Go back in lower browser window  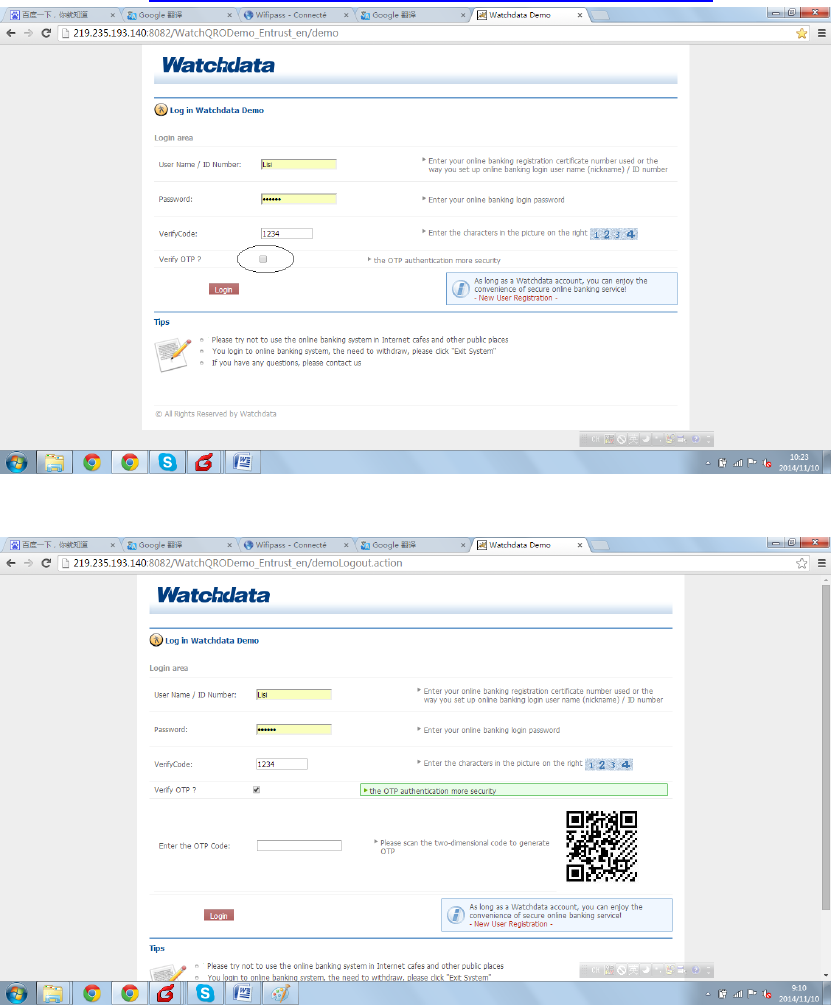click(x=11, y=563)
